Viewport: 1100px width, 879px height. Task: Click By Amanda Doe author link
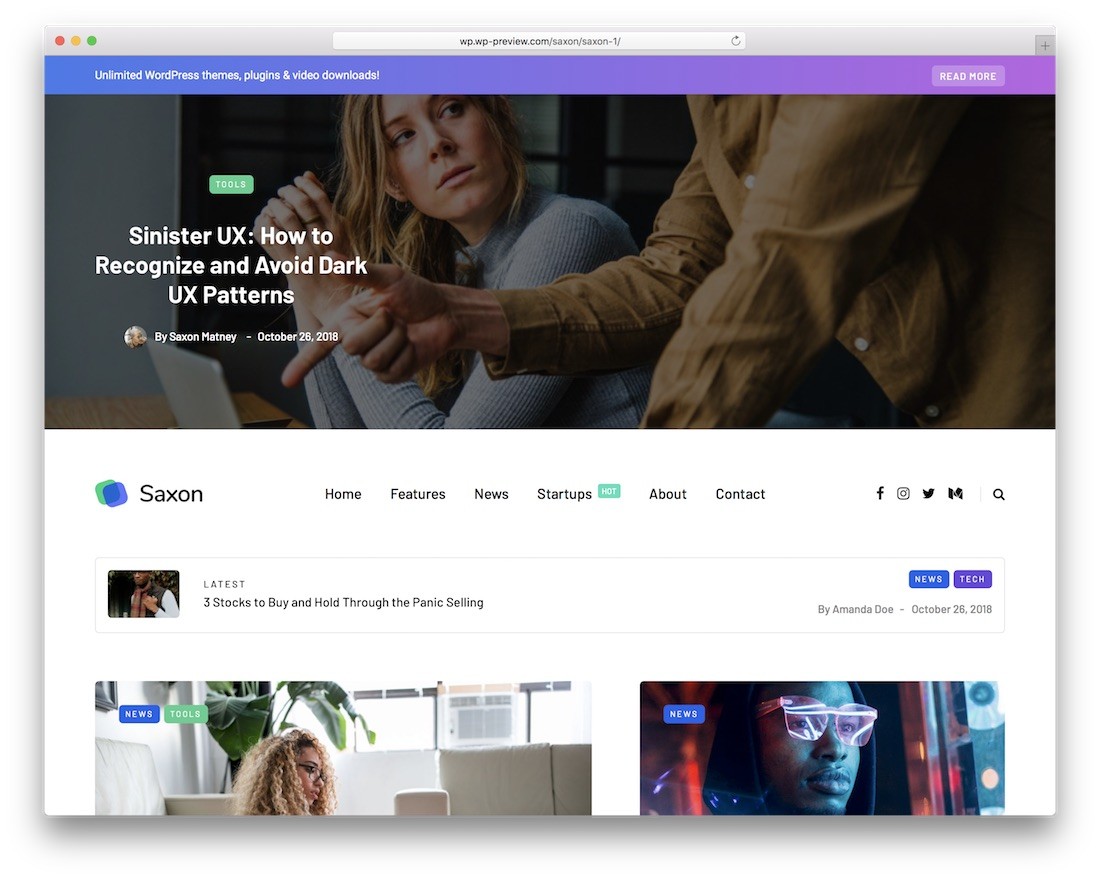855,609
